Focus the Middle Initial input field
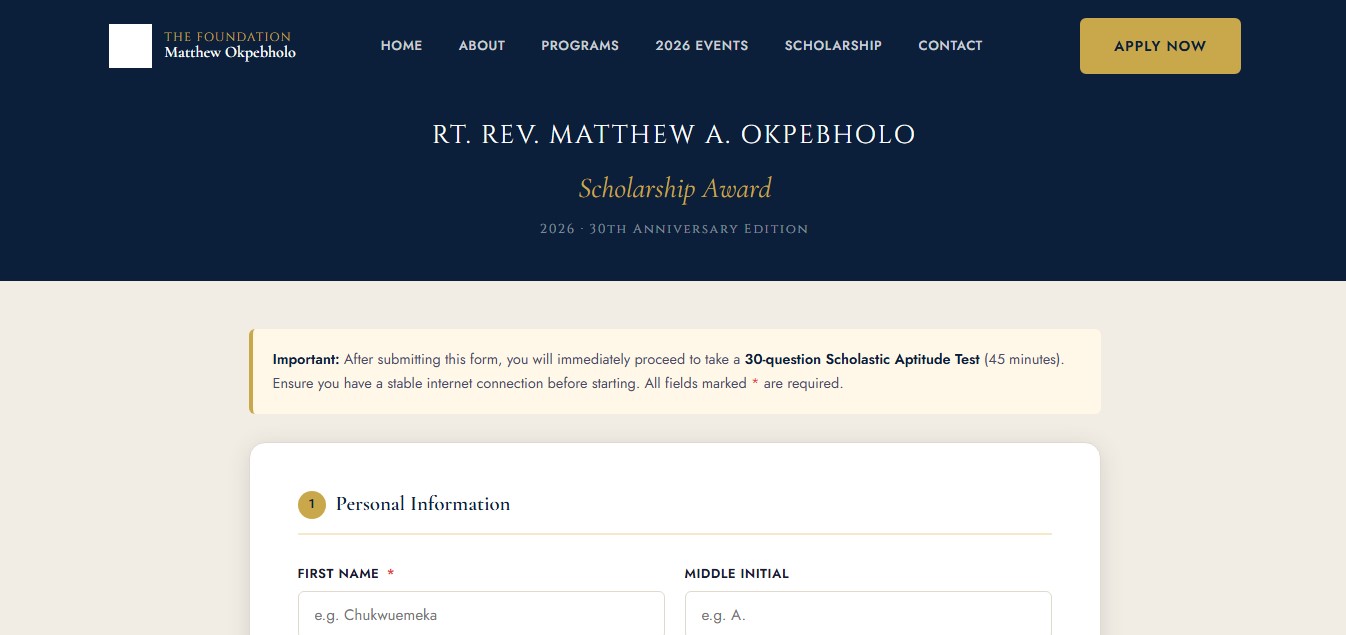 (x=868, y=614)
